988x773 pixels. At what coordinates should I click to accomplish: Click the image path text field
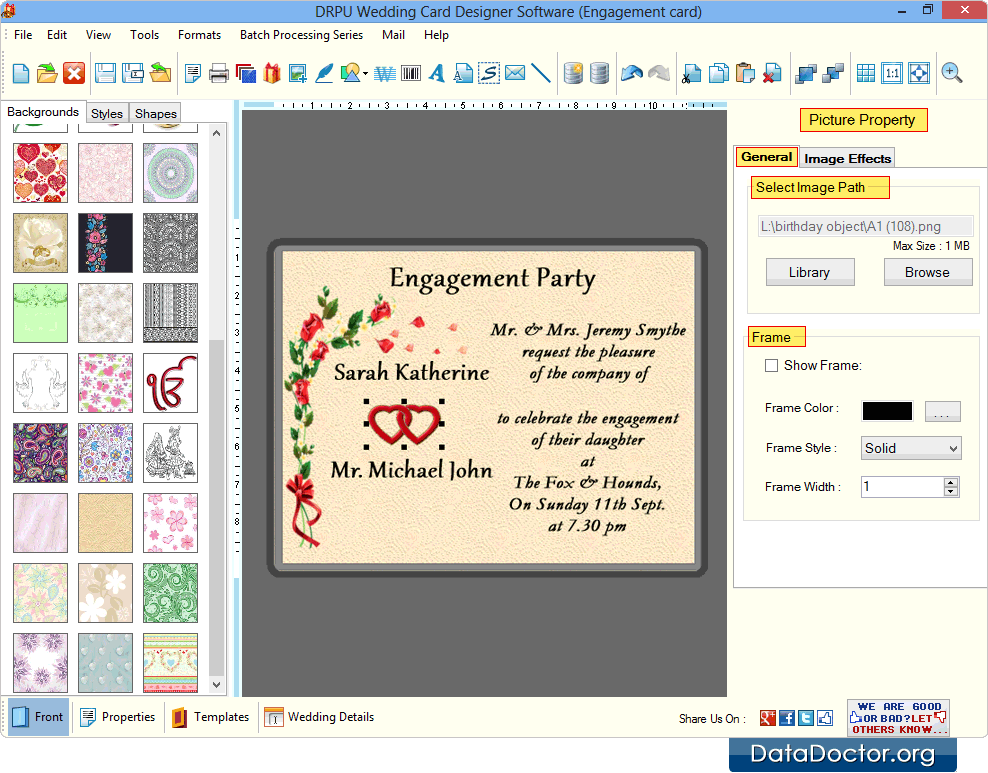click(x=865, y=226)
